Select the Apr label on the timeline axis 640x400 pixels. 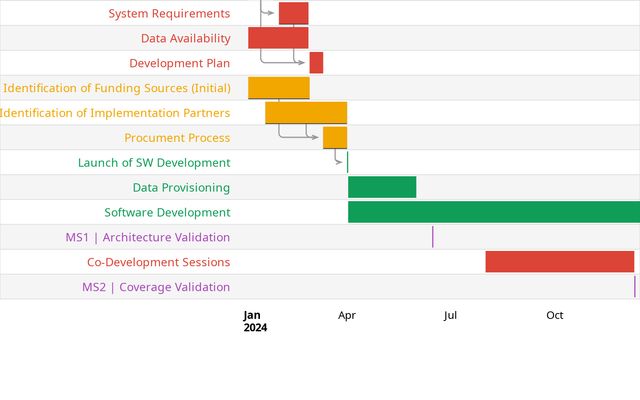[x=347, y=315]
